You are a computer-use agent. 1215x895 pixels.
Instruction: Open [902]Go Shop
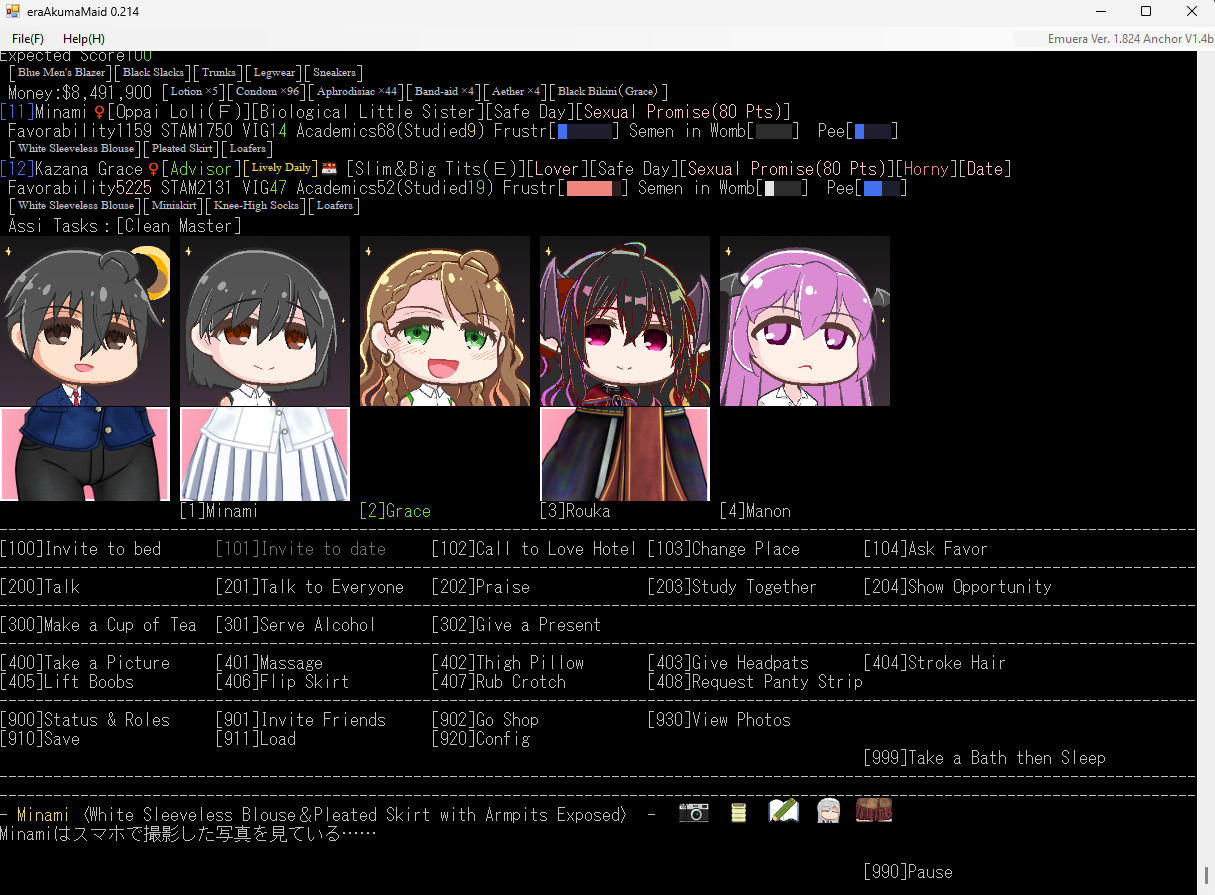point(485,720)
